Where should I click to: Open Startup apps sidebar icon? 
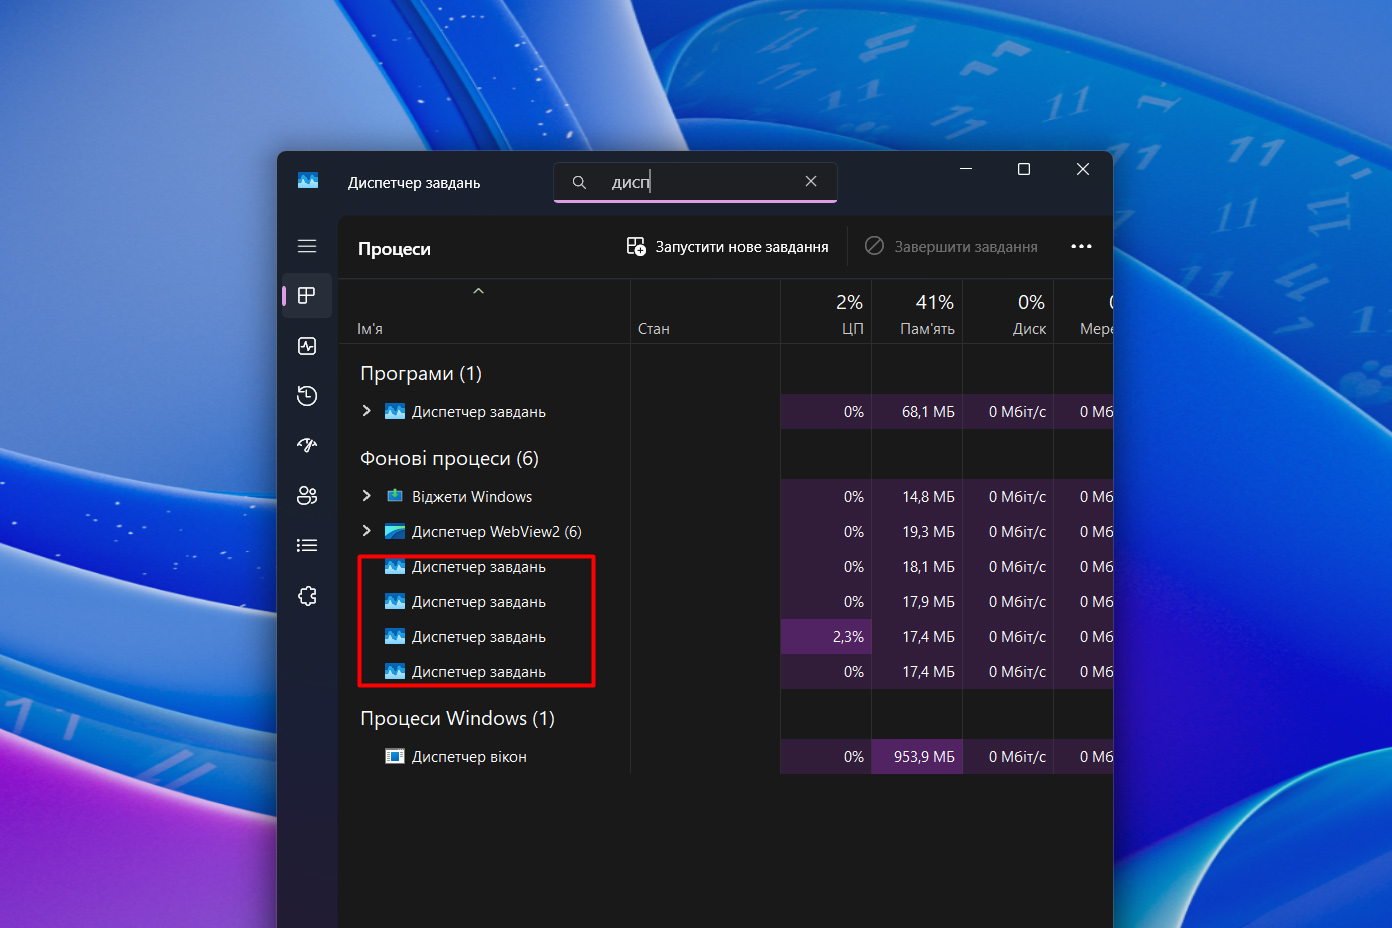(x=307, y=445)
